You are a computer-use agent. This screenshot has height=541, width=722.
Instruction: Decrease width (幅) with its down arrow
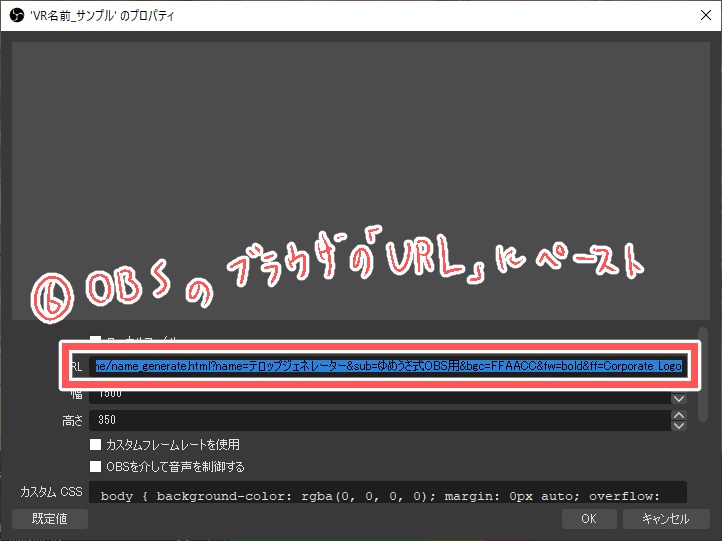coord(679,398)
